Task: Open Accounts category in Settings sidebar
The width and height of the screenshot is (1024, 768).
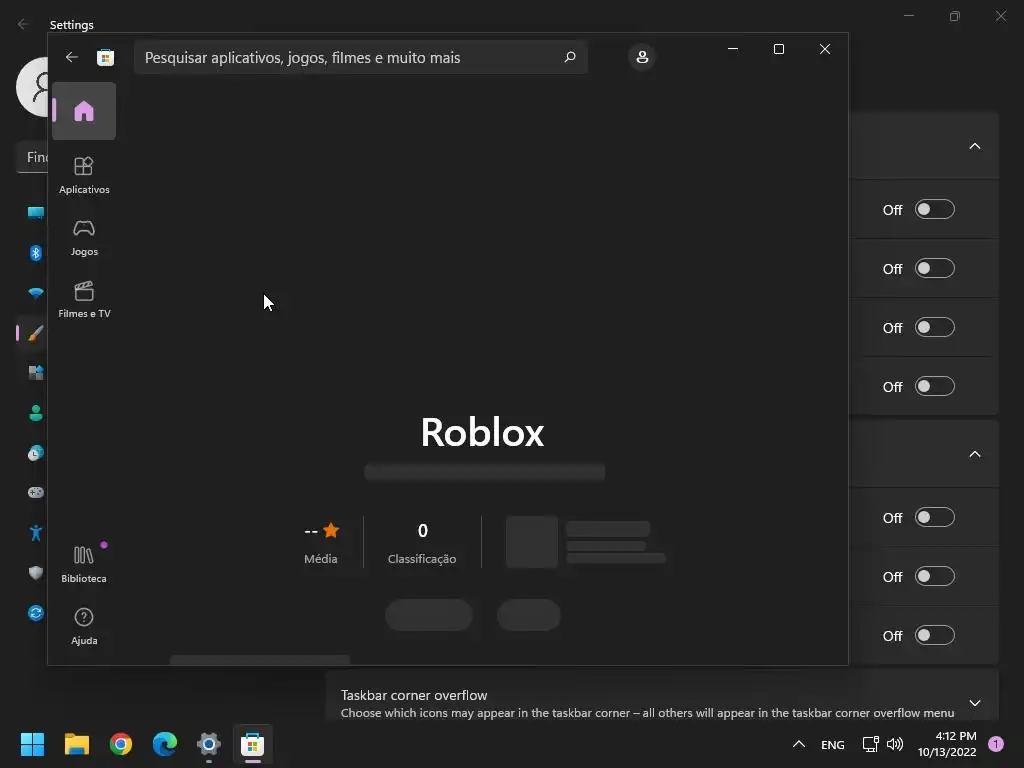Action: [35, 413]
